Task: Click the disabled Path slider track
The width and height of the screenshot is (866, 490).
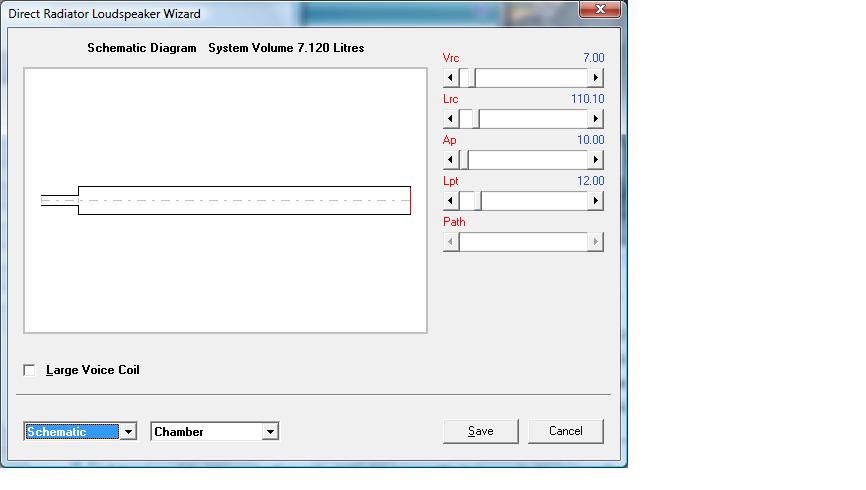Action: click(523, 241)
